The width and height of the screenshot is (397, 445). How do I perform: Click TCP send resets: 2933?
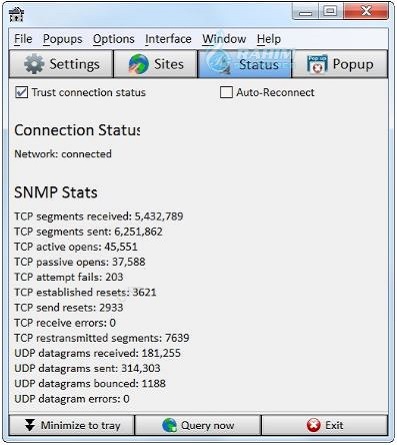click(x=69, y=307)
